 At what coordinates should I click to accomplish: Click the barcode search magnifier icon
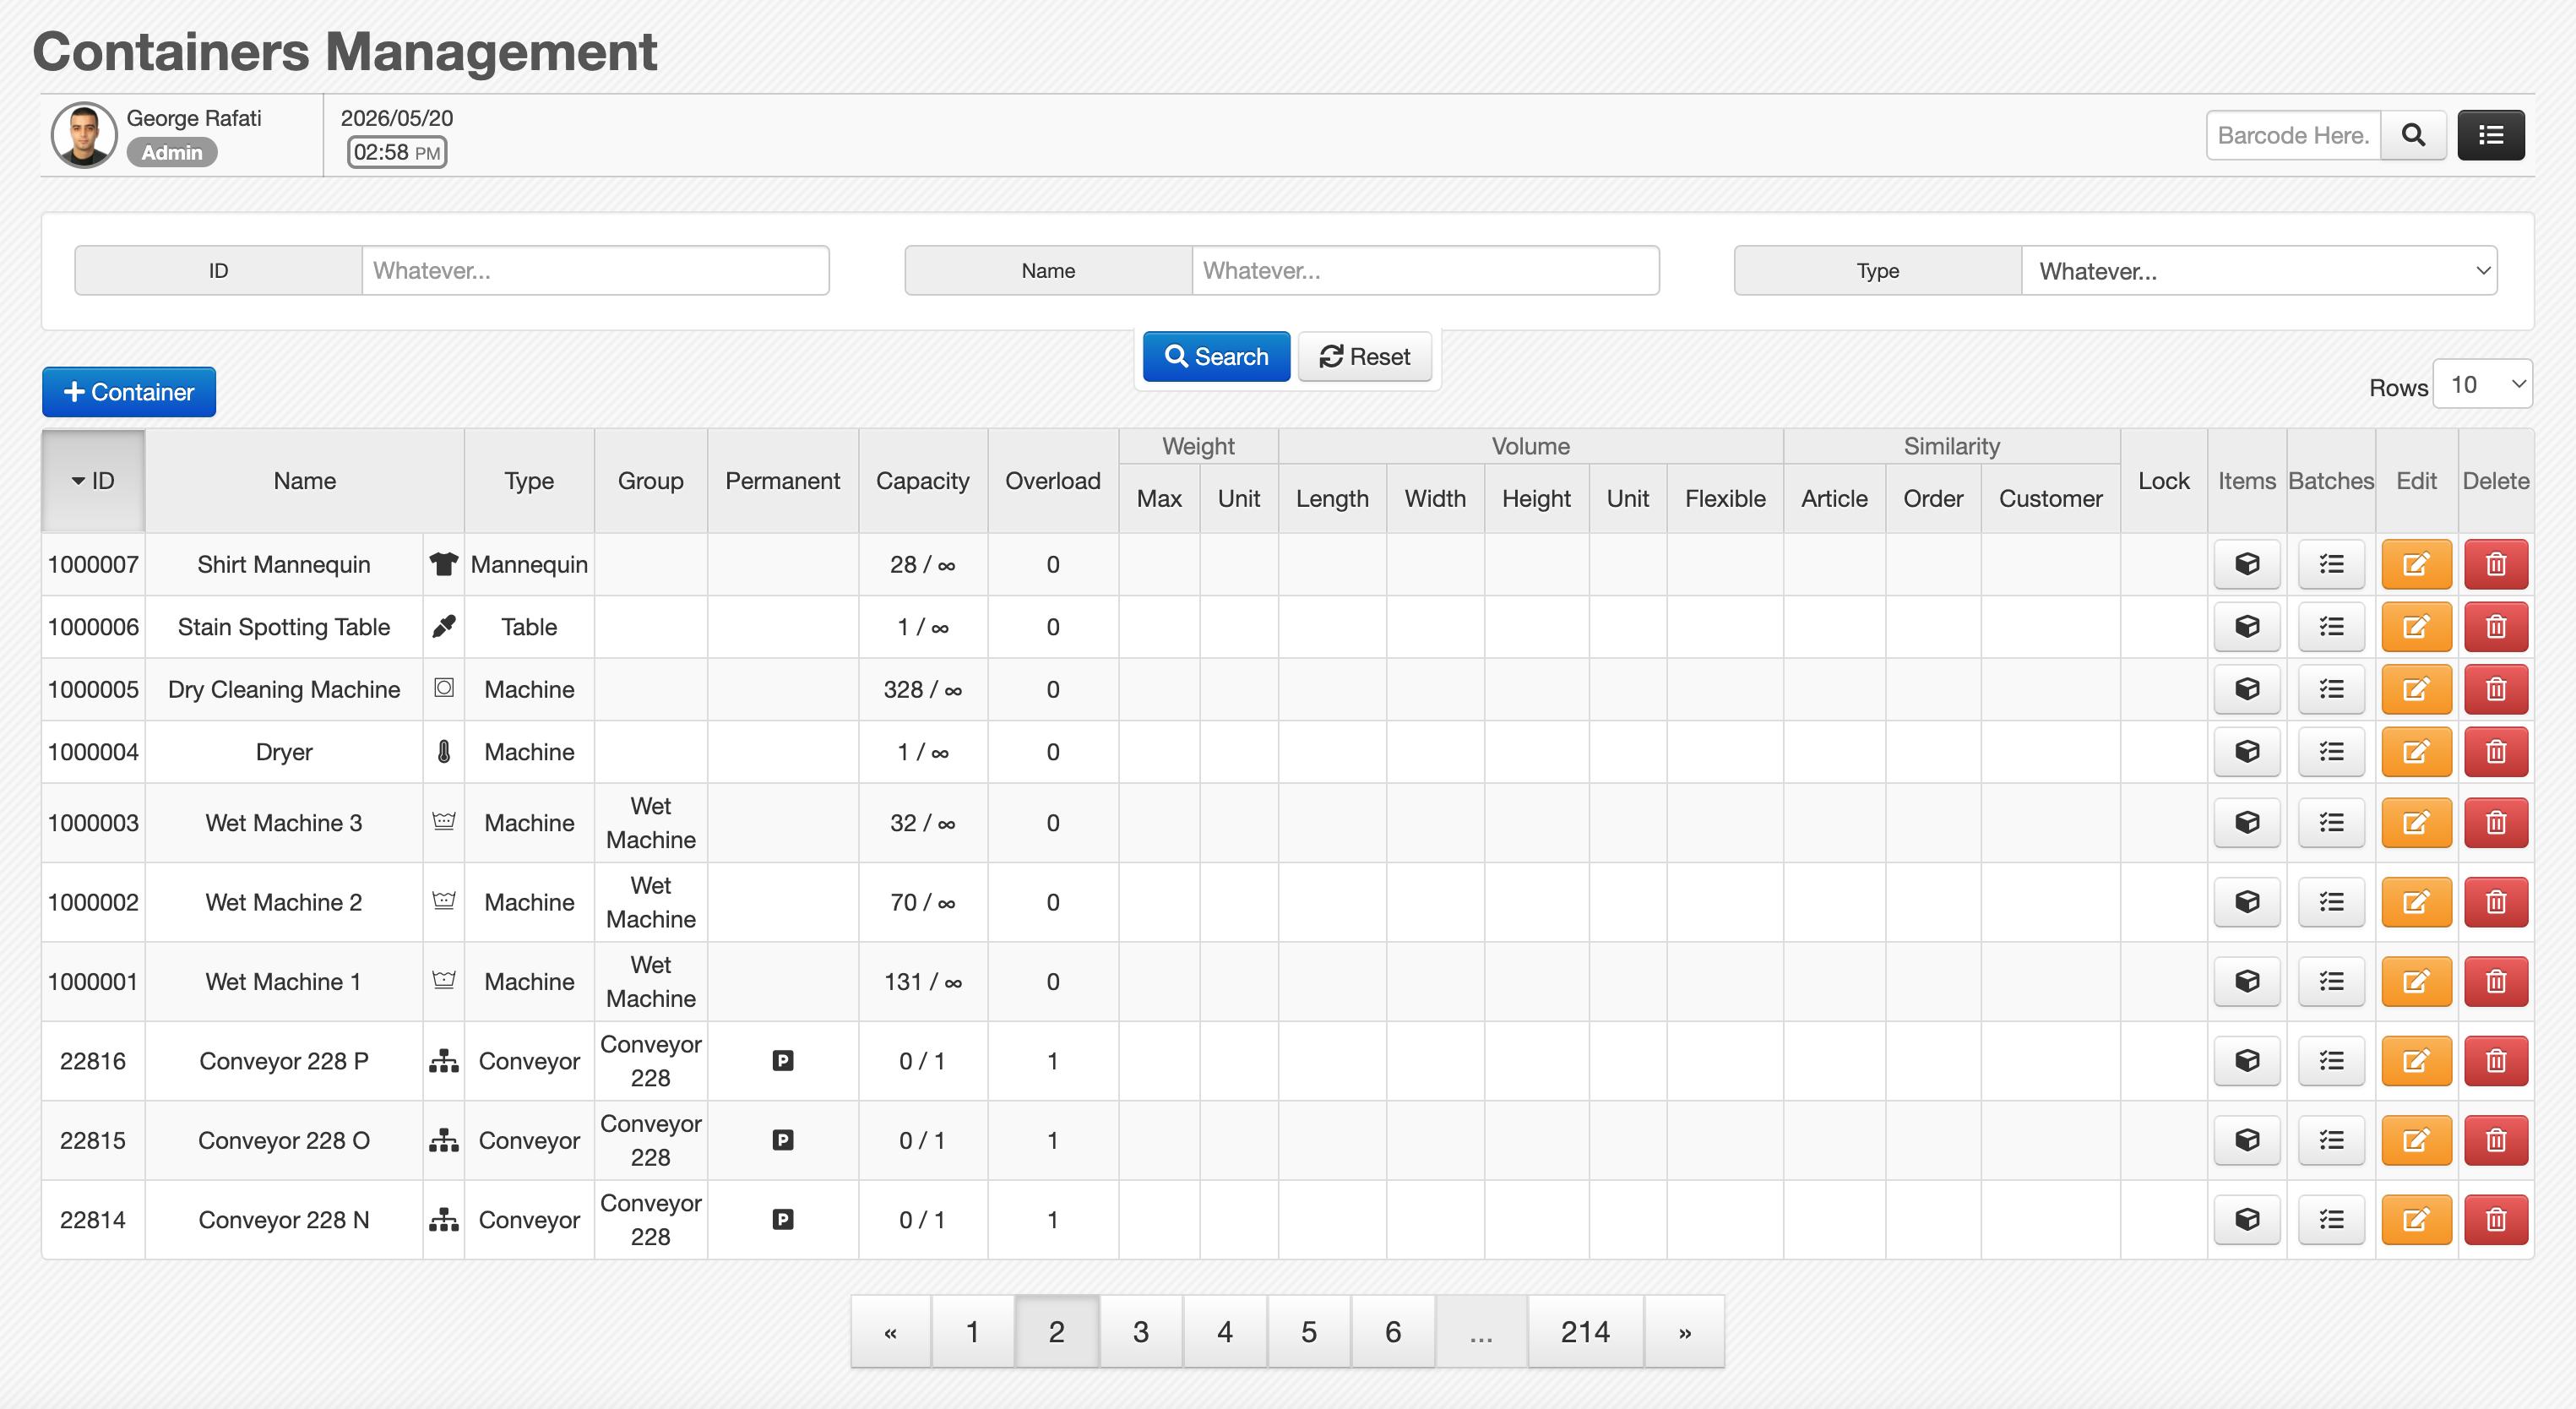click(2413, 135)
